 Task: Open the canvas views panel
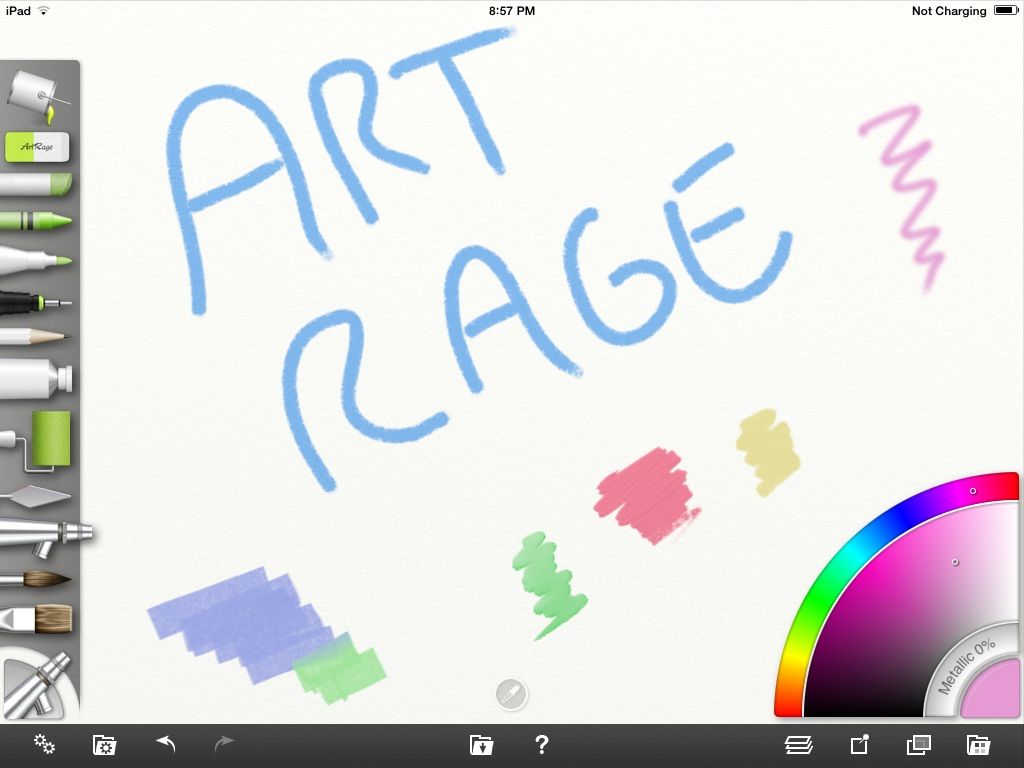(x=917, y=745)
